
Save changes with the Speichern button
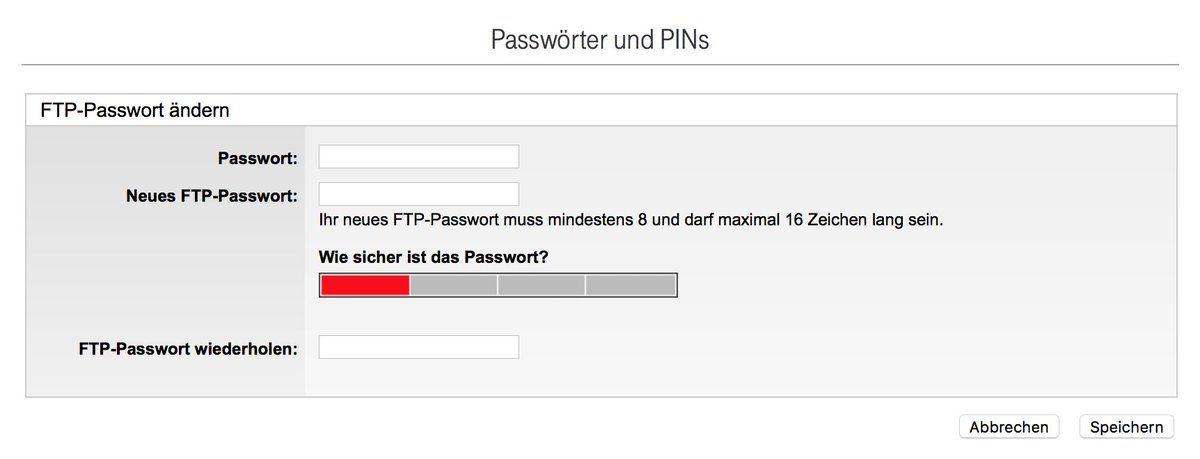click(1126, 427)
